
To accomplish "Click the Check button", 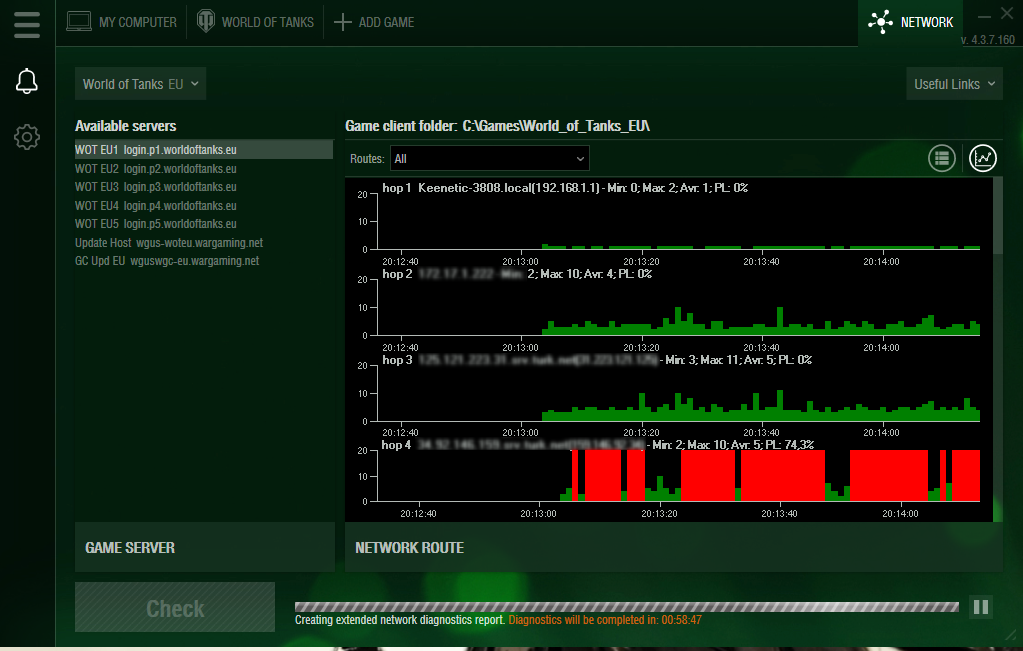I will coord(175,607).
